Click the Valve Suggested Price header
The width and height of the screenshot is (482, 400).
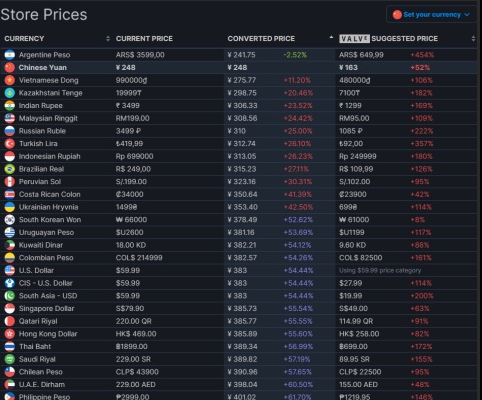[388, 39]
